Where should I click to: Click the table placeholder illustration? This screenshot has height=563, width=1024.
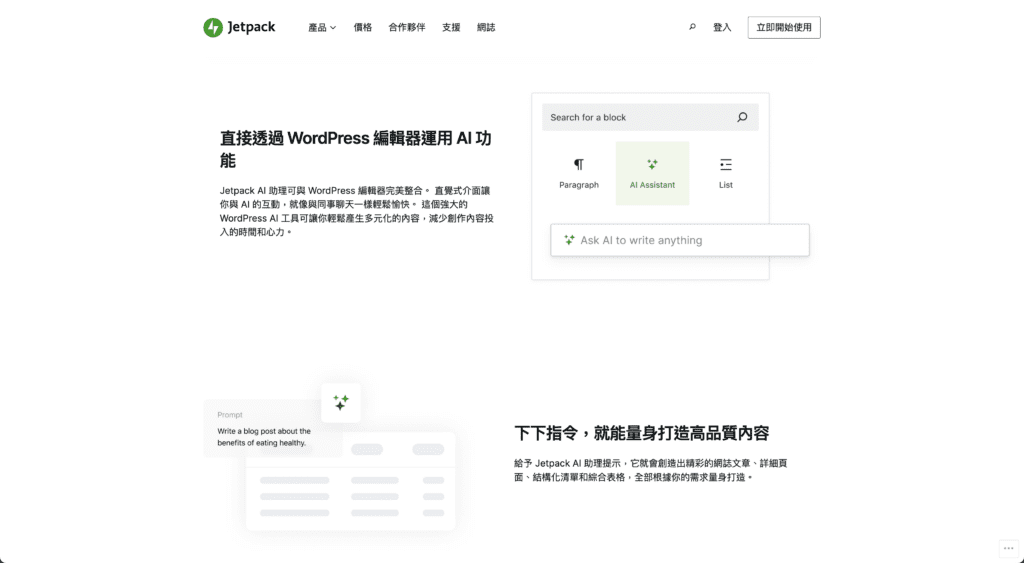[x=351, y=485]
